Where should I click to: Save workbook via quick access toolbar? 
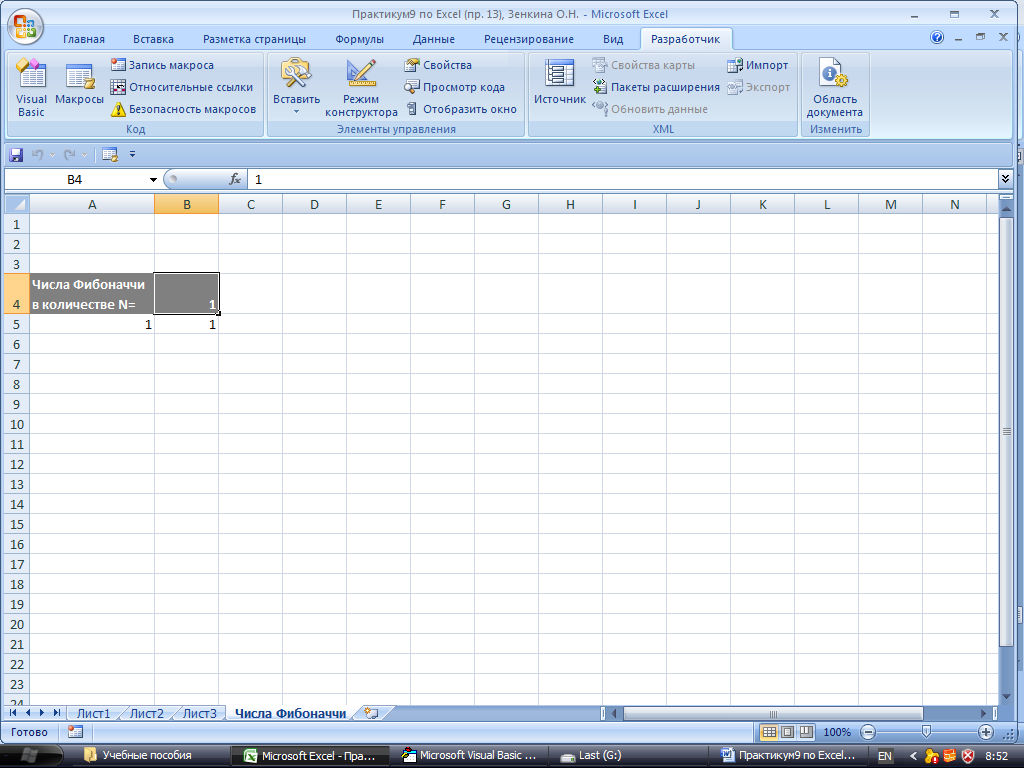(x=16, y=155)
